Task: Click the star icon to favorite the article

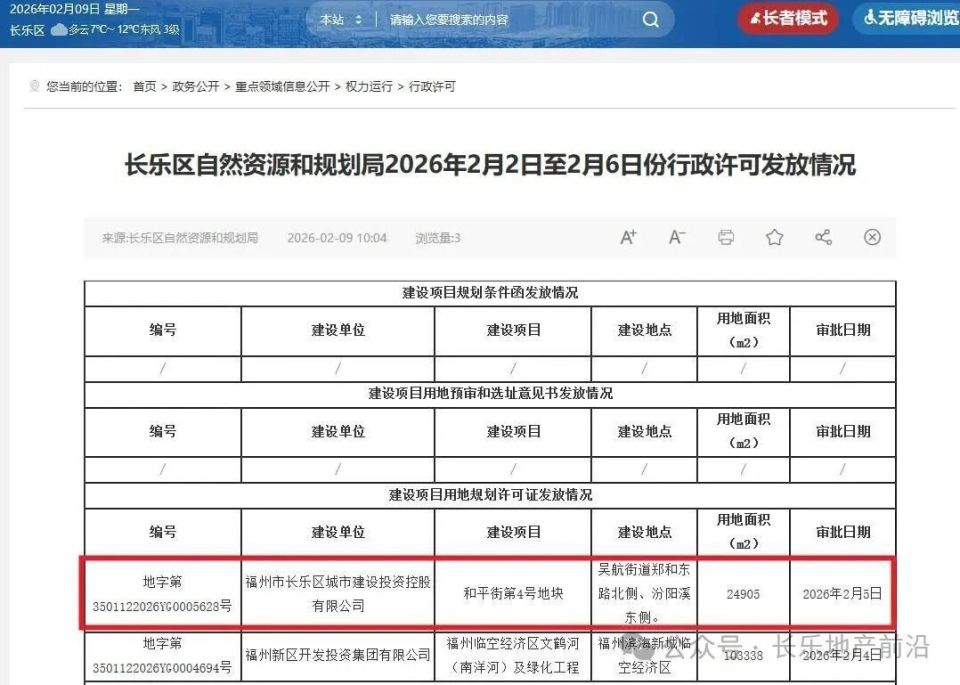Action: 774,236
